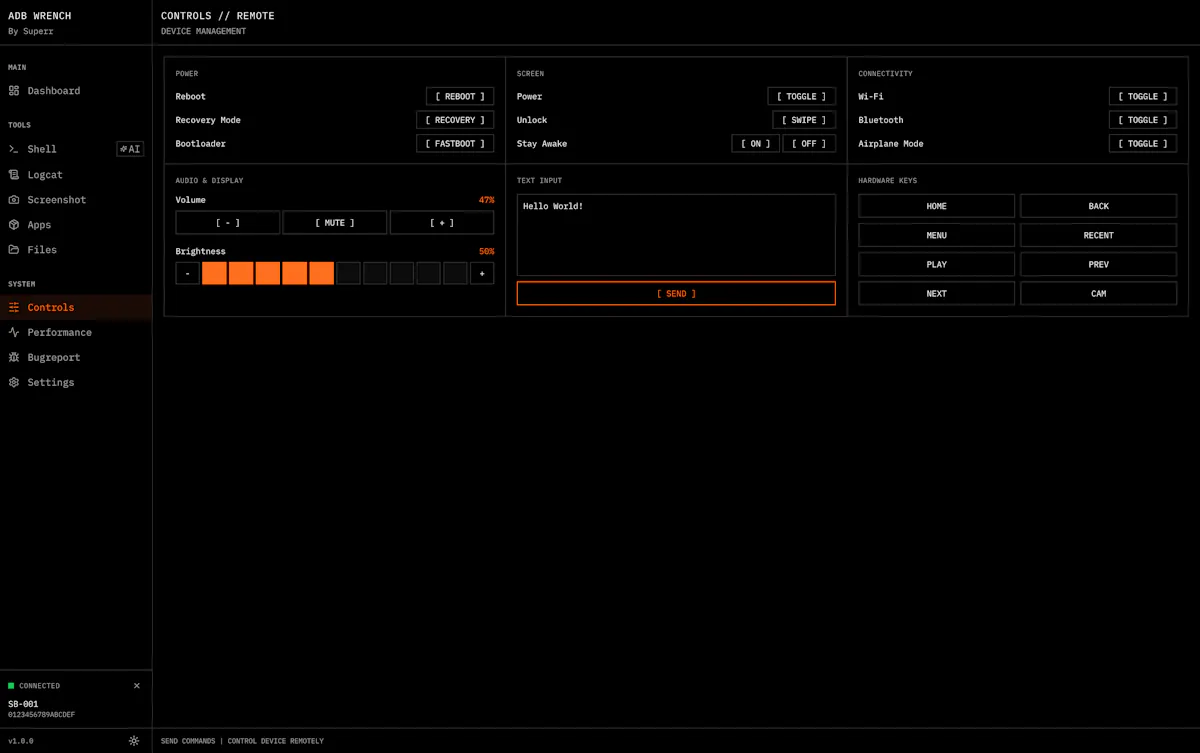Tap the BACK hardware key
This screenshot has width=1200, height=753.
coord(1099,206)
